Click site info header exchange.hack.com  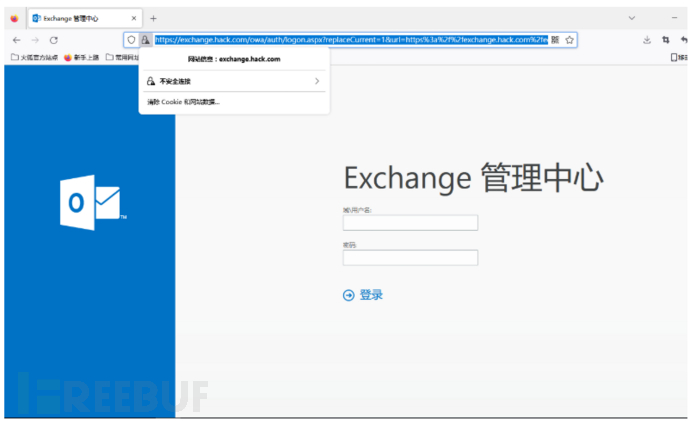click(x=234, y=59)
